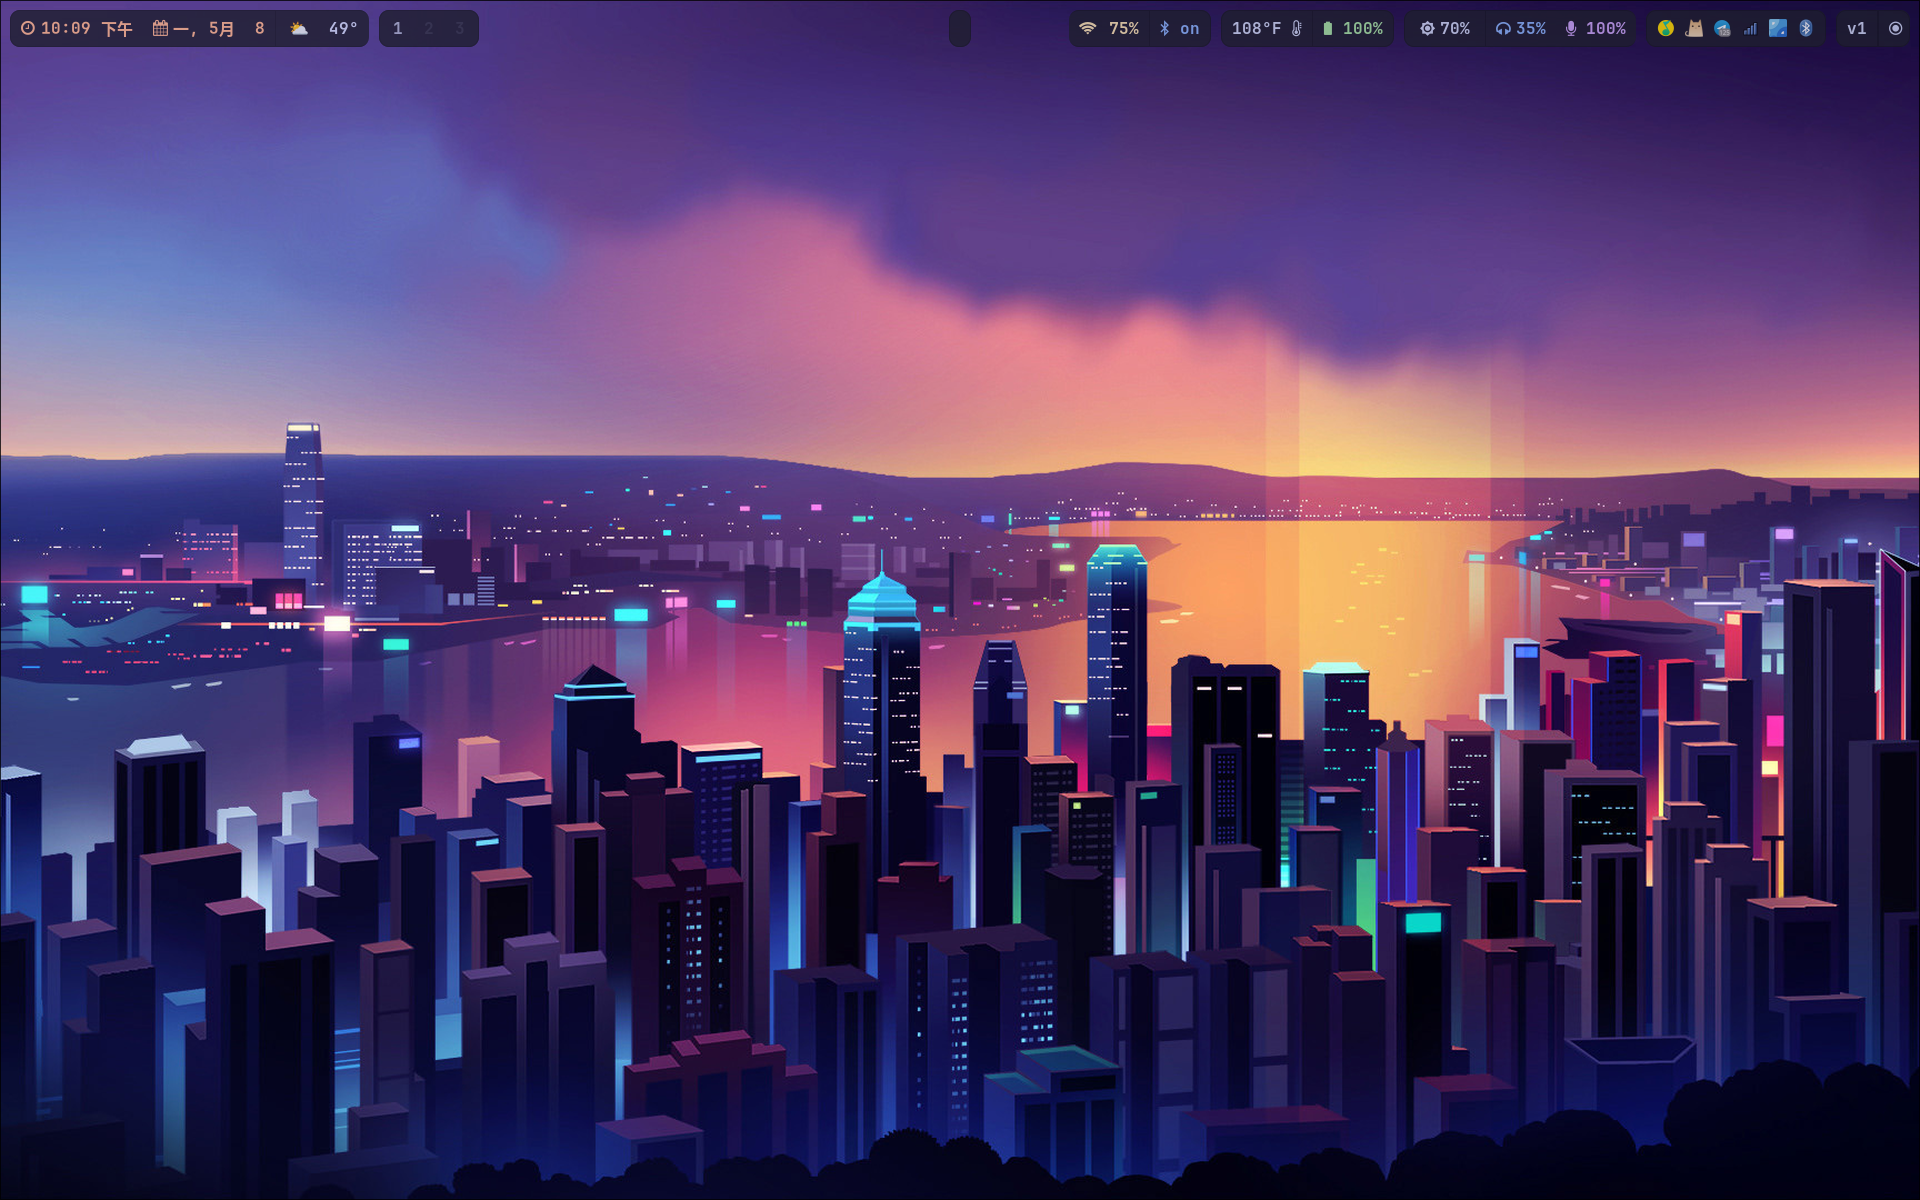Image resolution: width=1920 pixels, height=1200 pixels.
Task: Click the cat app icon in the tray
Action: (x=1694, y=29)
